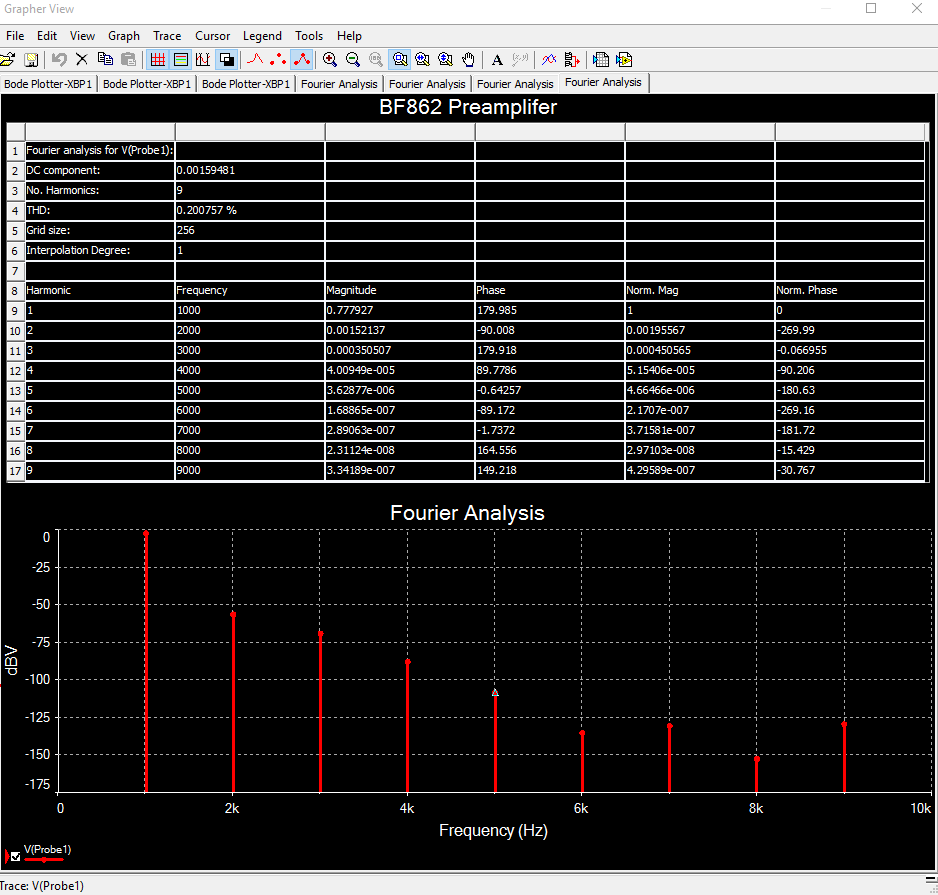Select the Zoom Area icon

[400, 59]
